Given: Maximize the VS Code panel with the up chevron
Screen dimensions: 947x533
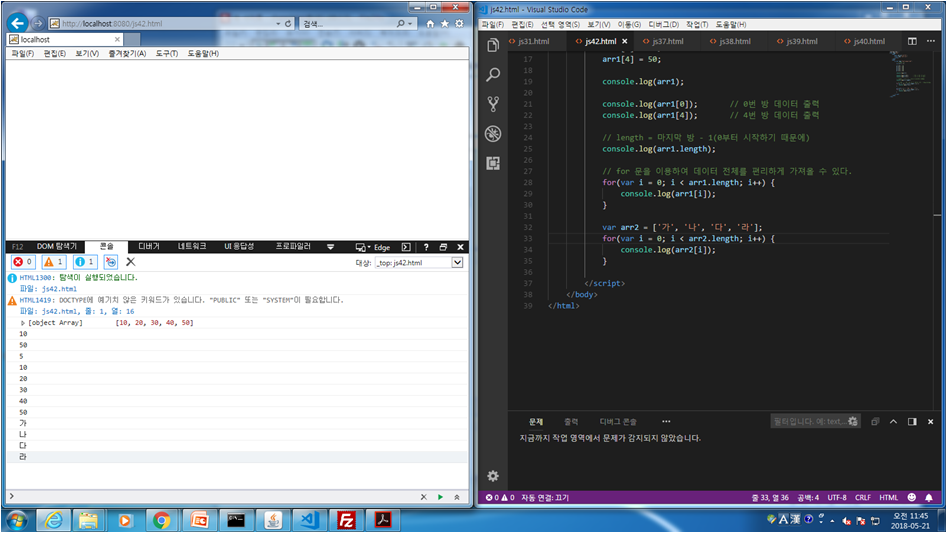Looking at the screenshot, I should click(893, 421).
